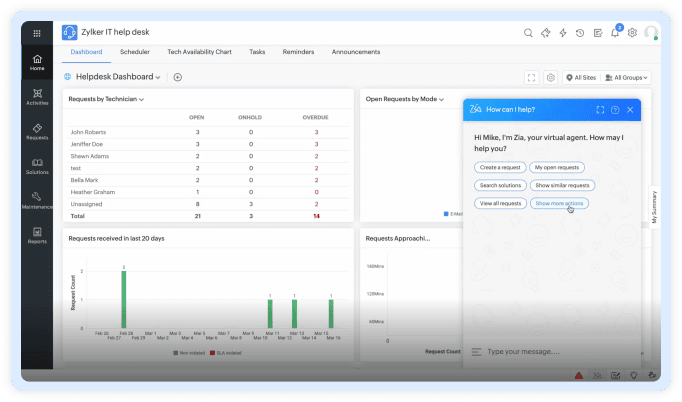Switch to the Dashboard tab
This screenshot has height=402, width=682.
(86, 52)
